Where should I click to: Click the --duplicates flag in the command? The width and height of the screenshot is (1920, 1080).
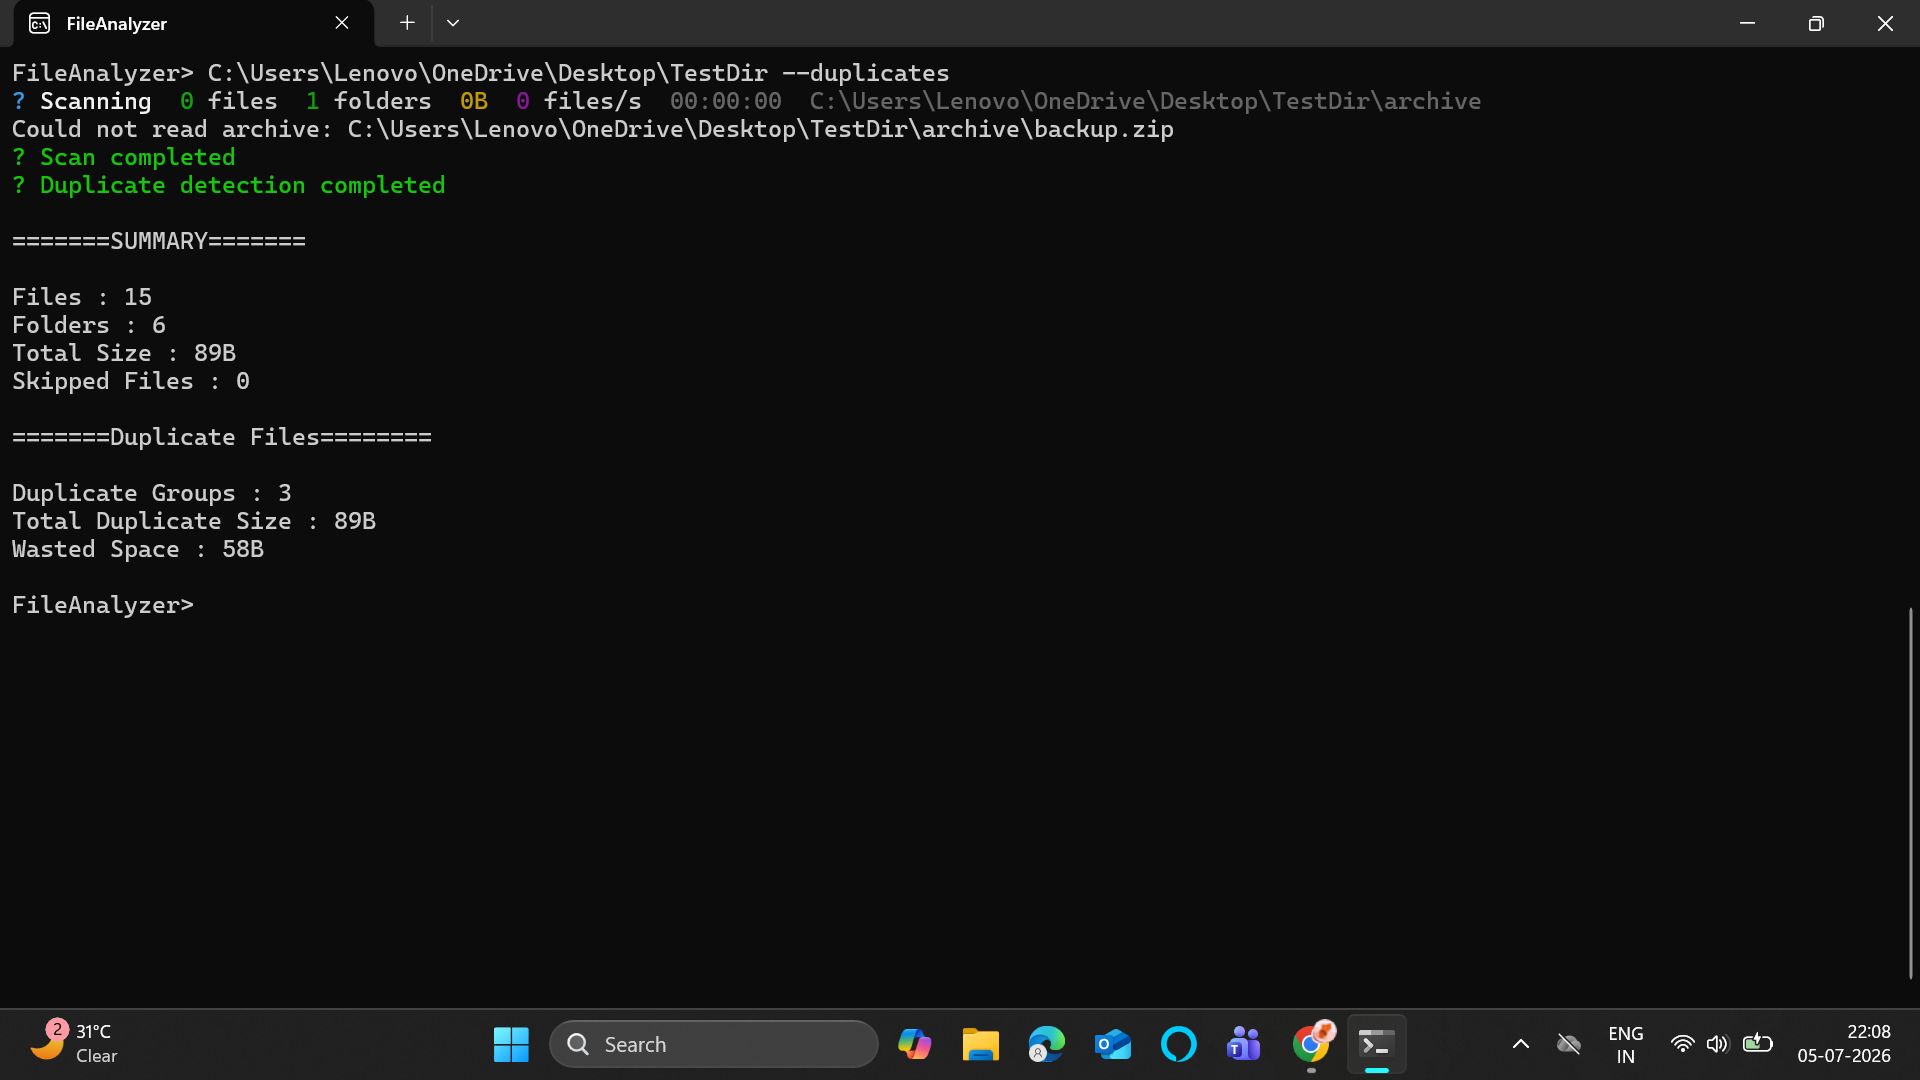pos(866,73)
